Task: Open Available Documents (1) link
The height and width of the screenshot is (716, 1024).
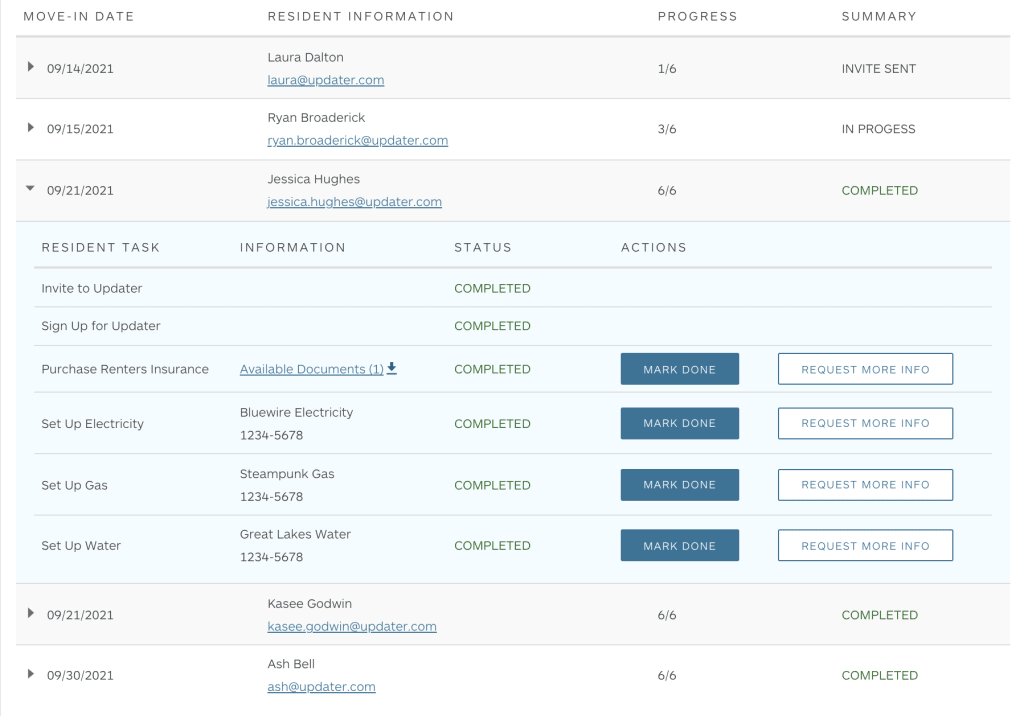Action: coord(312,369)
